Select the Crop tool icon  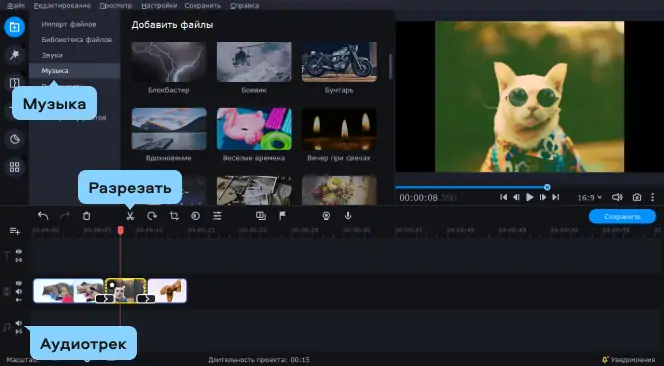pyautogui.click(x=174, y=216)
